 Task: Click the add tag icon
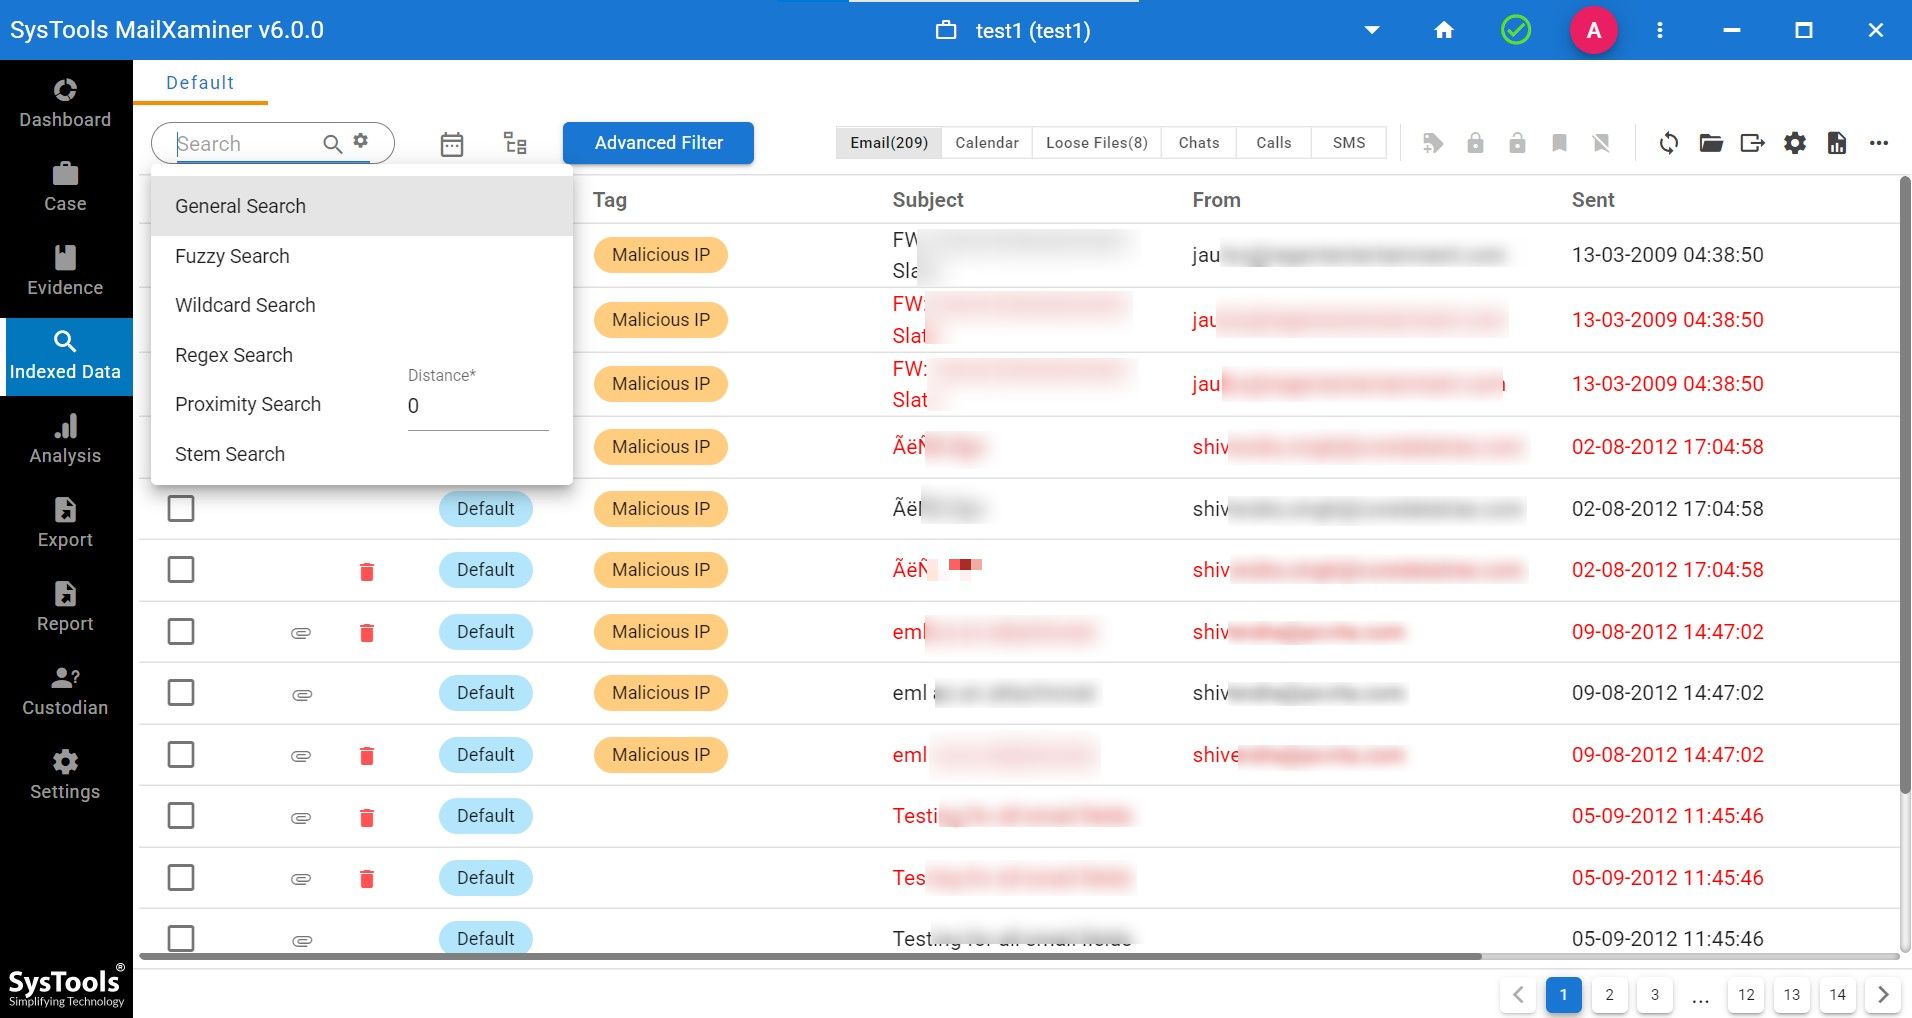pos(1433,143)
